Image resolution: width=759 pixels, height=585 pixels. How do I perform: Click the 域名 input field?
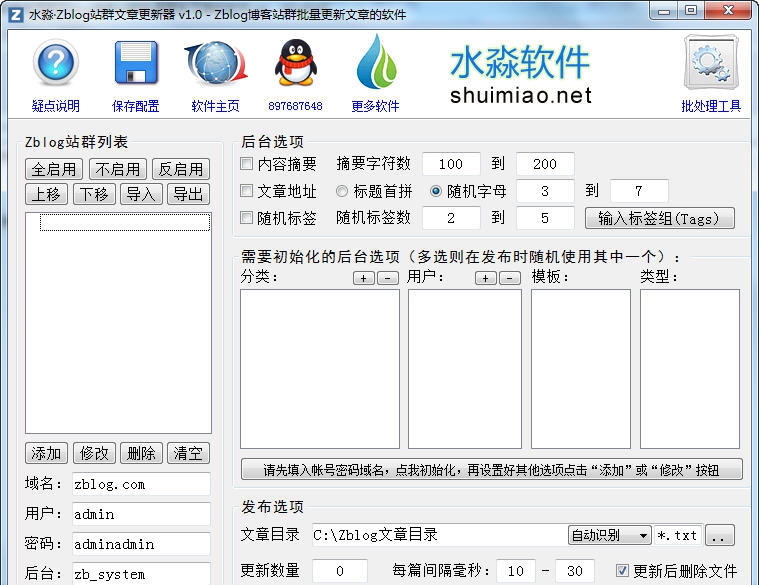click(141, 484)
